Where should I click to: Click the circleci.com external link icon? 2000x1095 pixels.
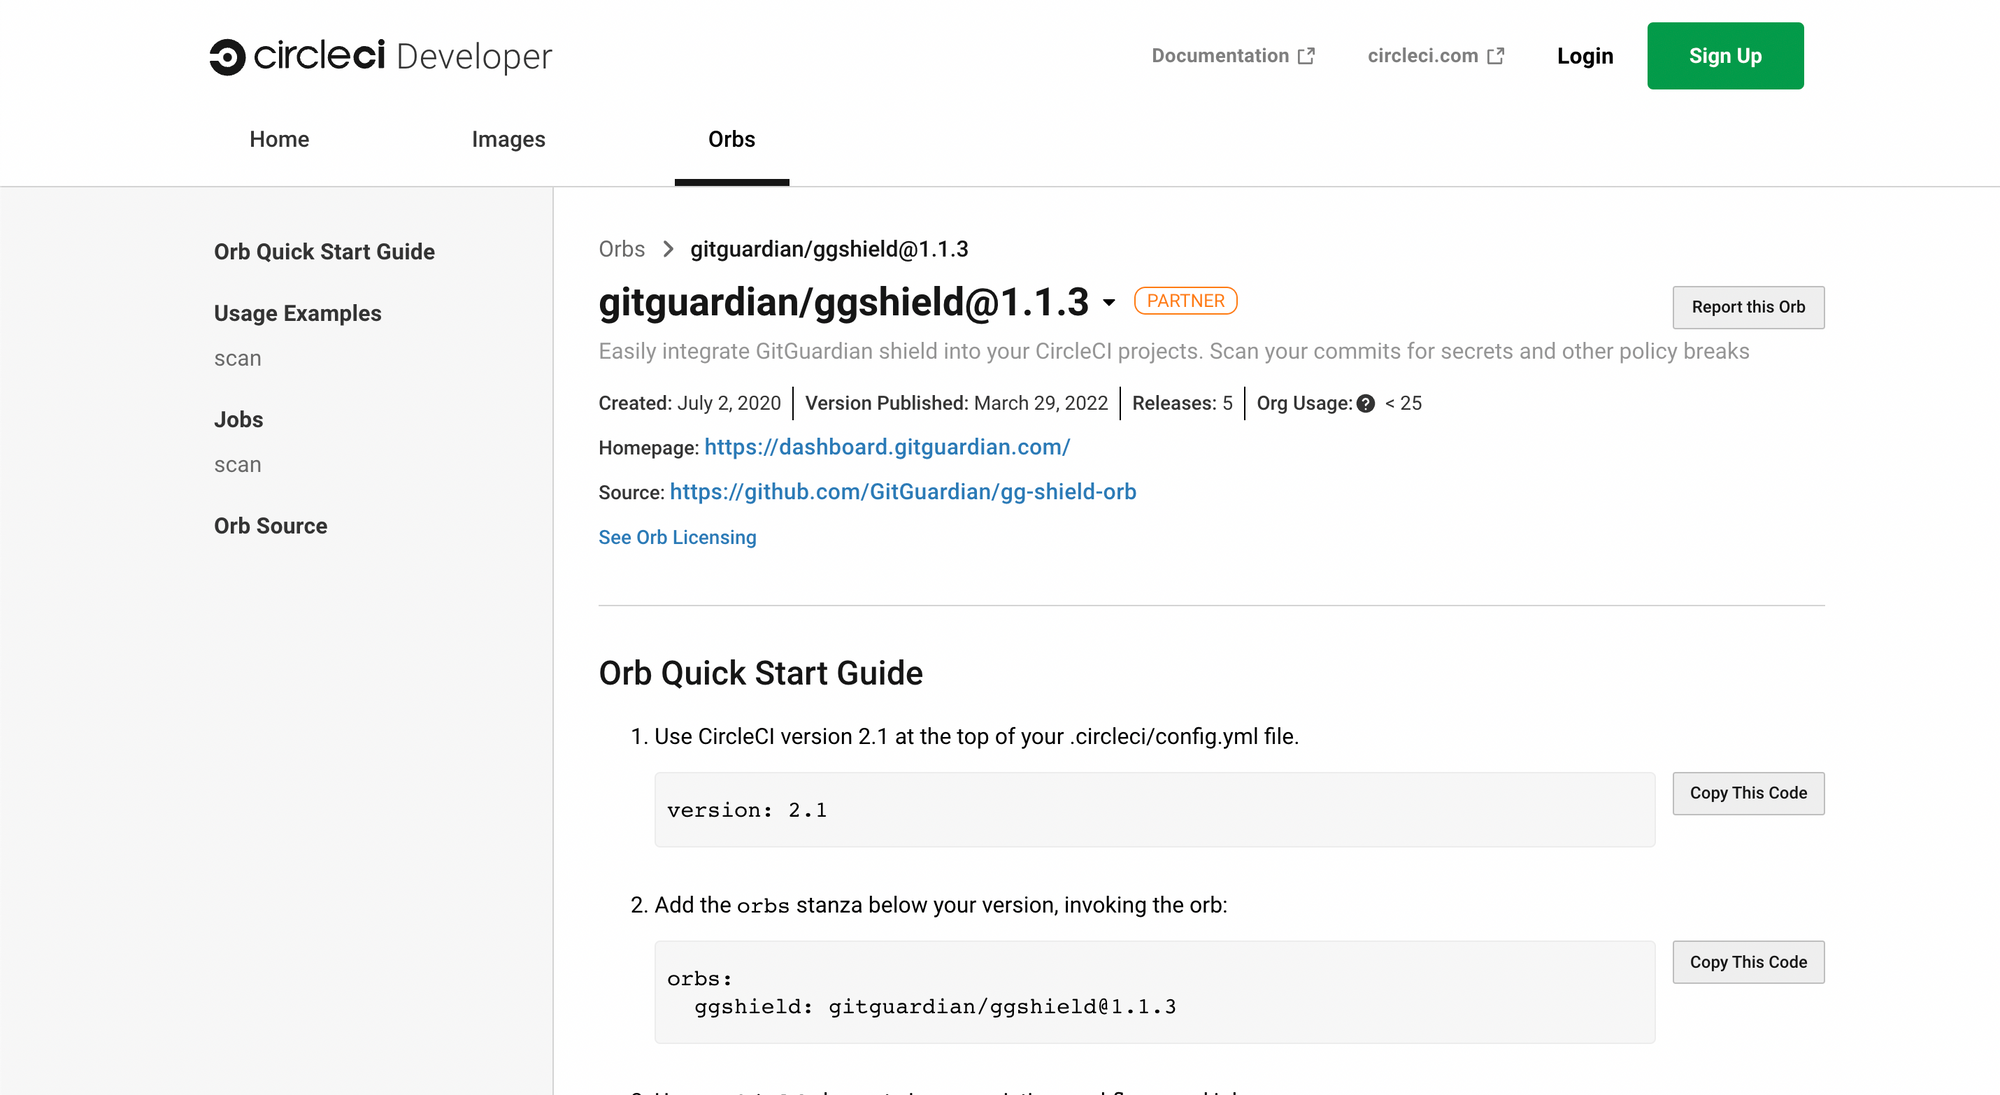(1495, 57)
